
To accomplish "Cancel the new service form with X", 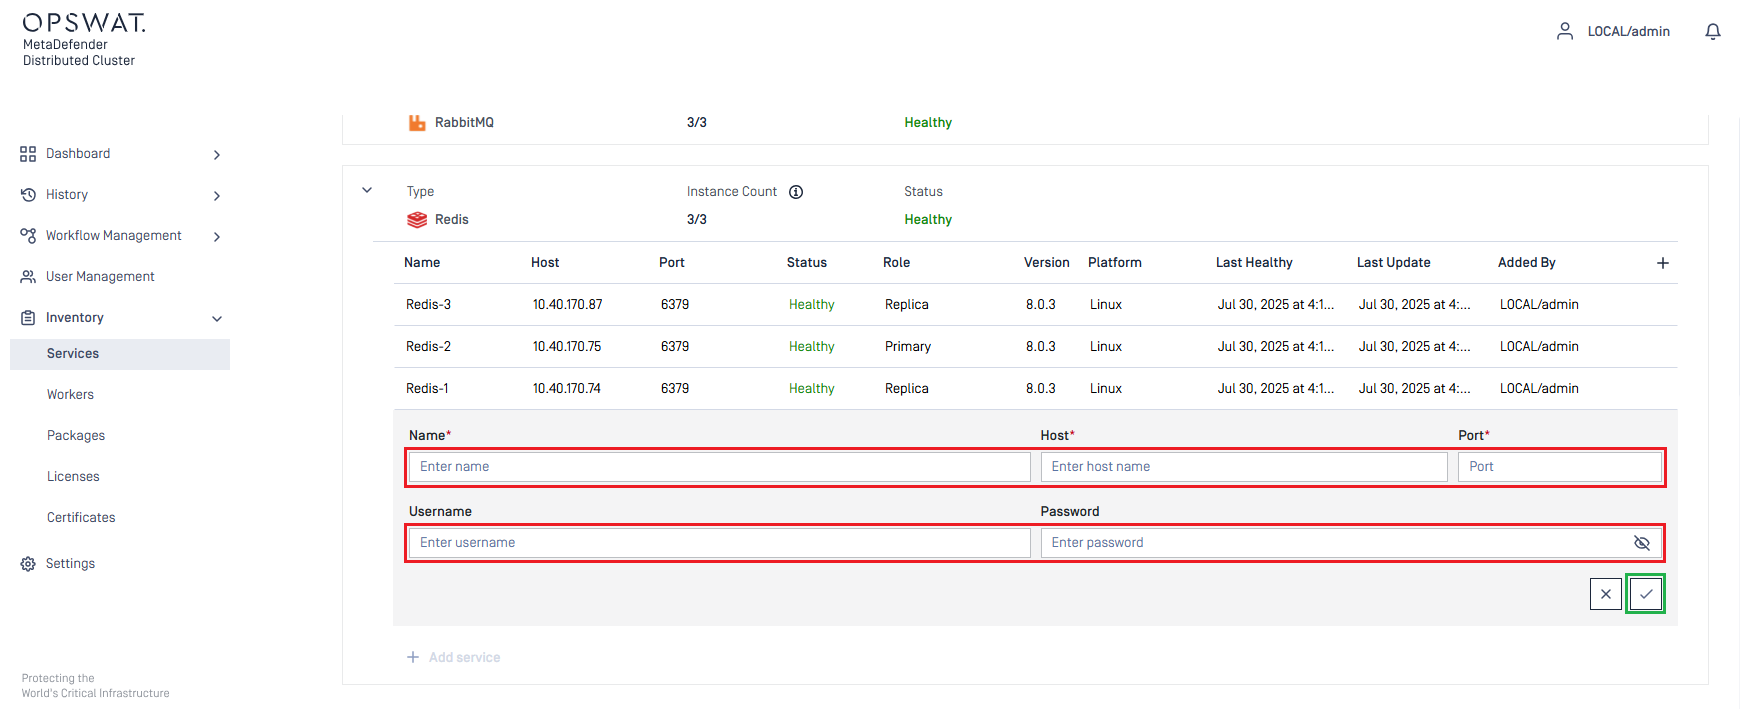I will (1605, 594).
